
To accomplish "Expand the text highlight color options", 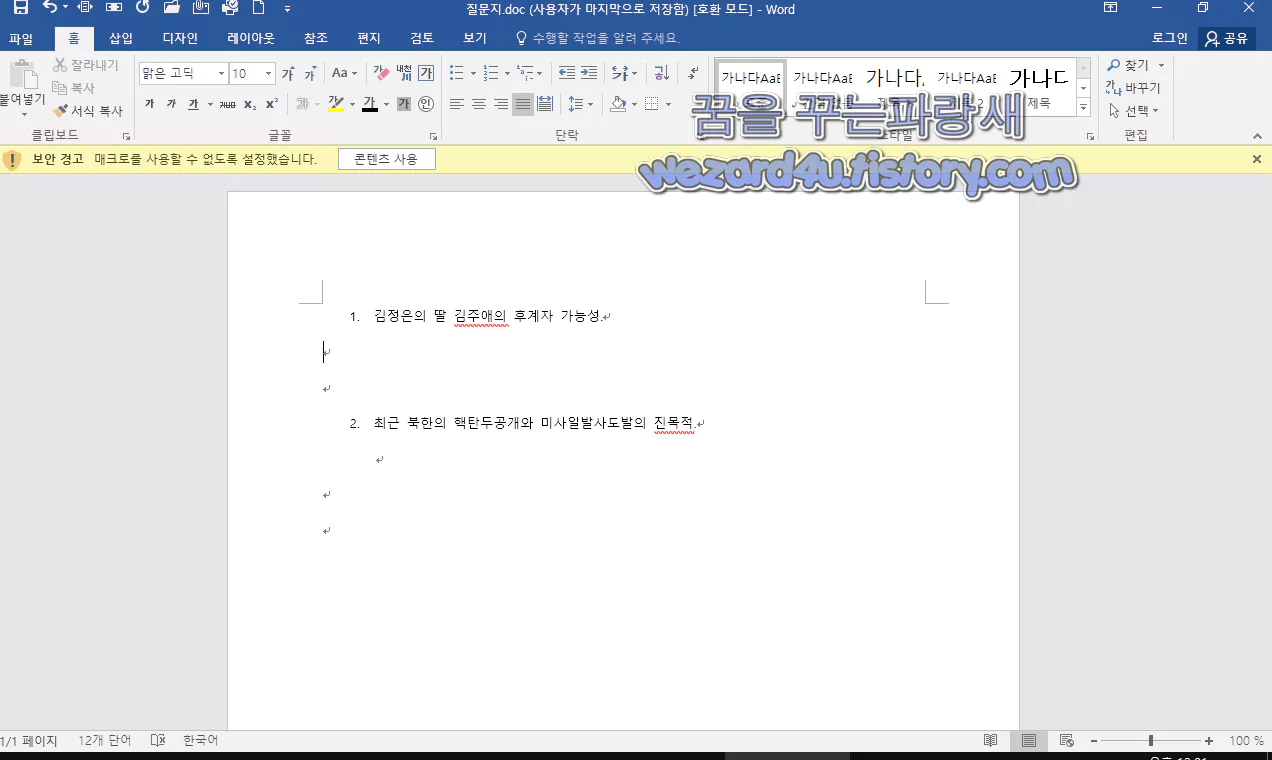I will point(351,103).
